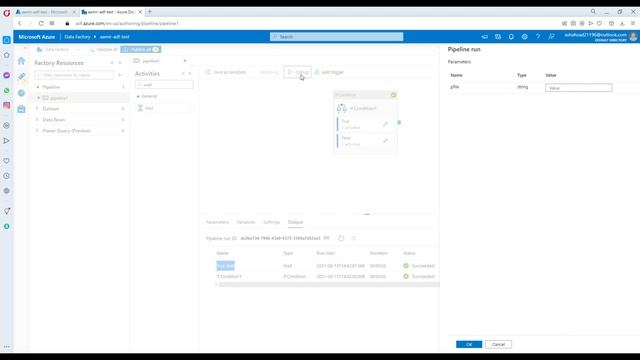Image resolution: width=640 pixels, height=360 pixels.
Task: Click Add trigger in pipeline toolbar
Action: click(329, 72)
